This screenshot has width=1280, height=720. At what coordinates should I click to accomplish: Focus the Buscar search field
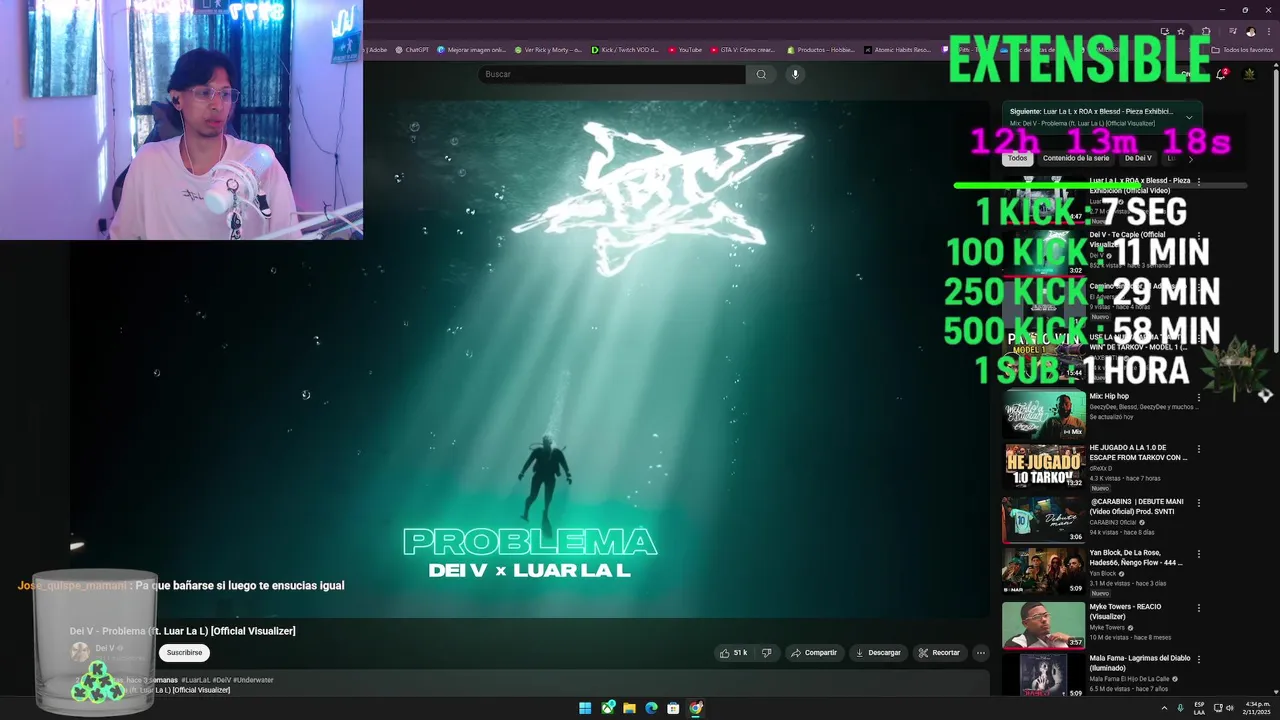pos(612,74)
